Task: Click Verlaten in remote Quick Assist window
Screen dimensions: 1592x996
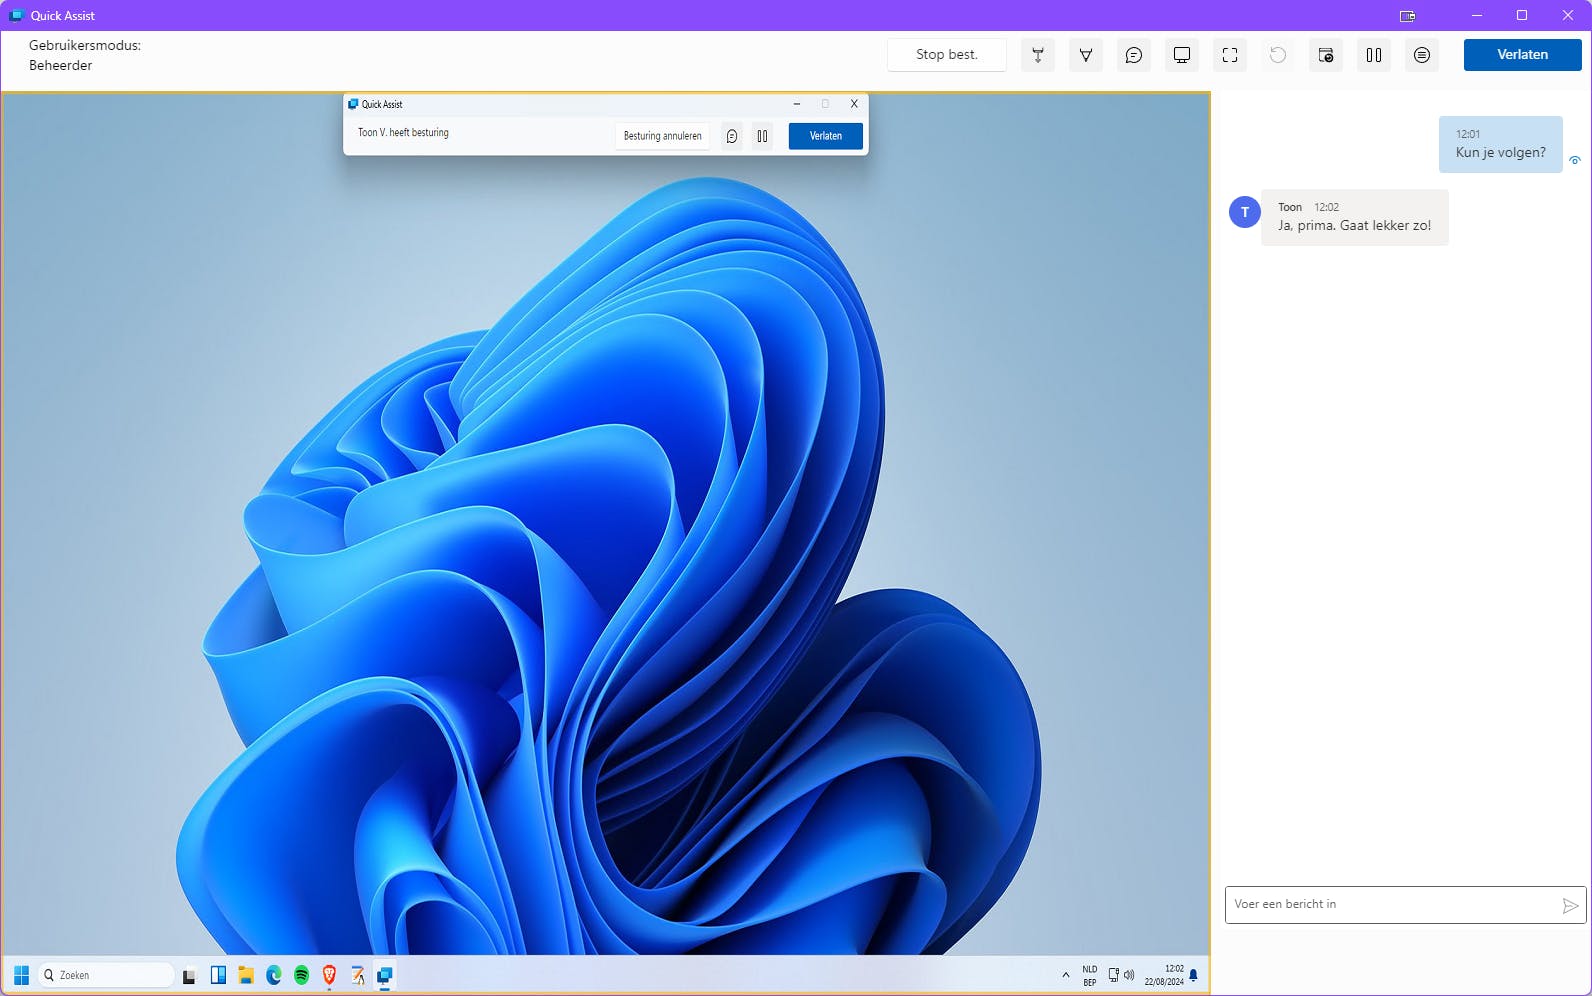Action: [x=825, y=136]
